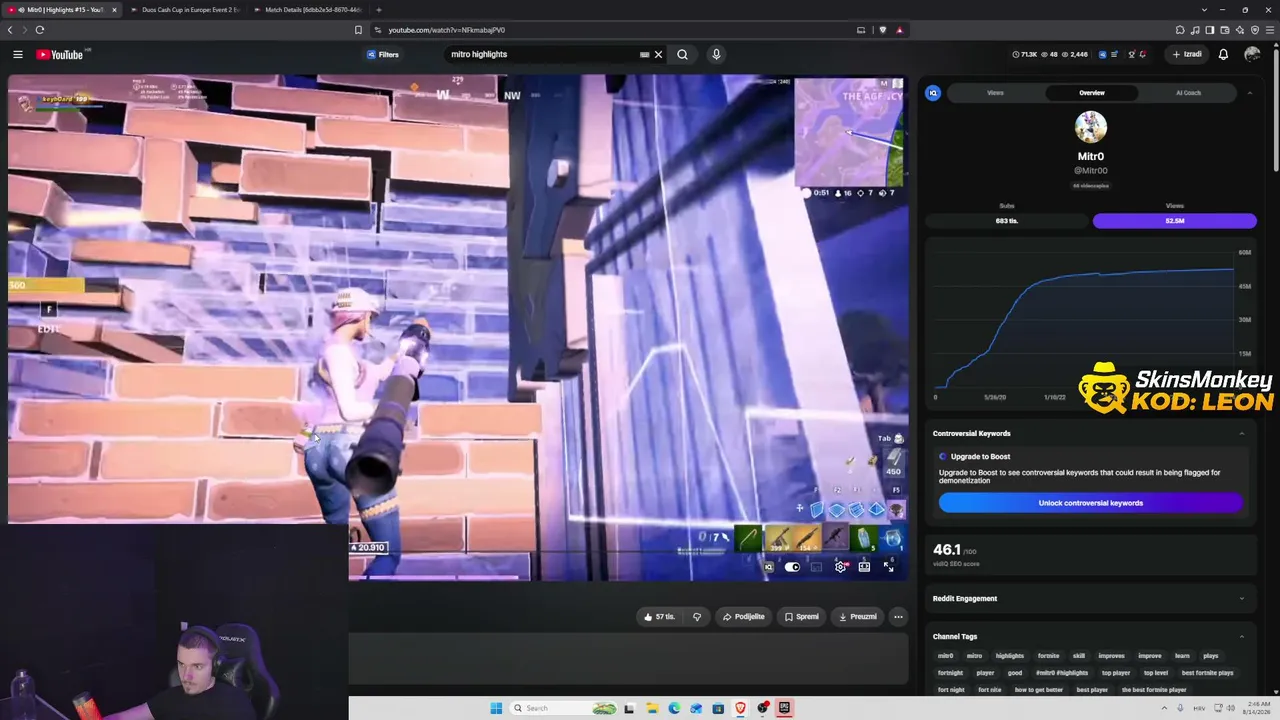The width and height of the screenshot is (1280, 720).
Task: Select the Overview tab in vidIQ panel
Action: point(1092,93)
